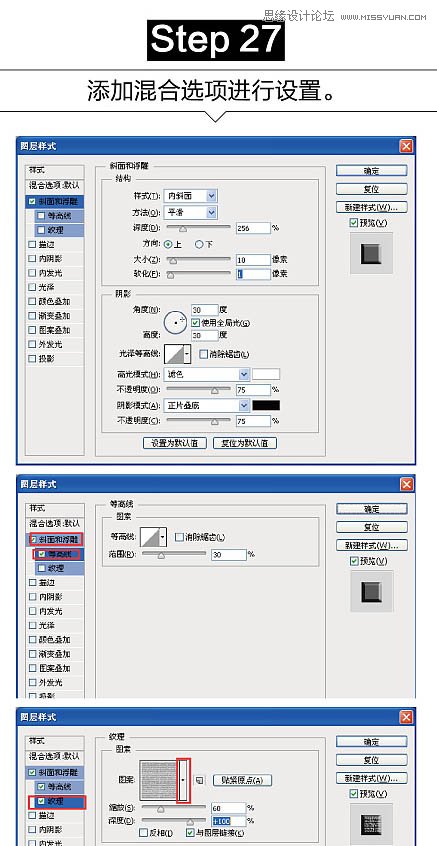
Task: Toggle 消除锯齿(L) in the 等高线 settings dialog
Action: pos(179,537)
